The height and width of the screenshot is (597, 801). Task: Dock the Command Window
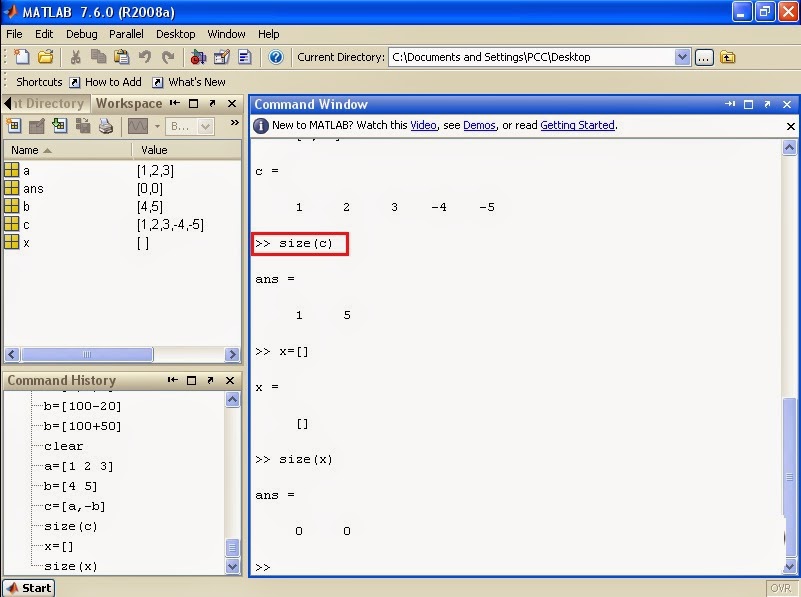click(729, 104)
